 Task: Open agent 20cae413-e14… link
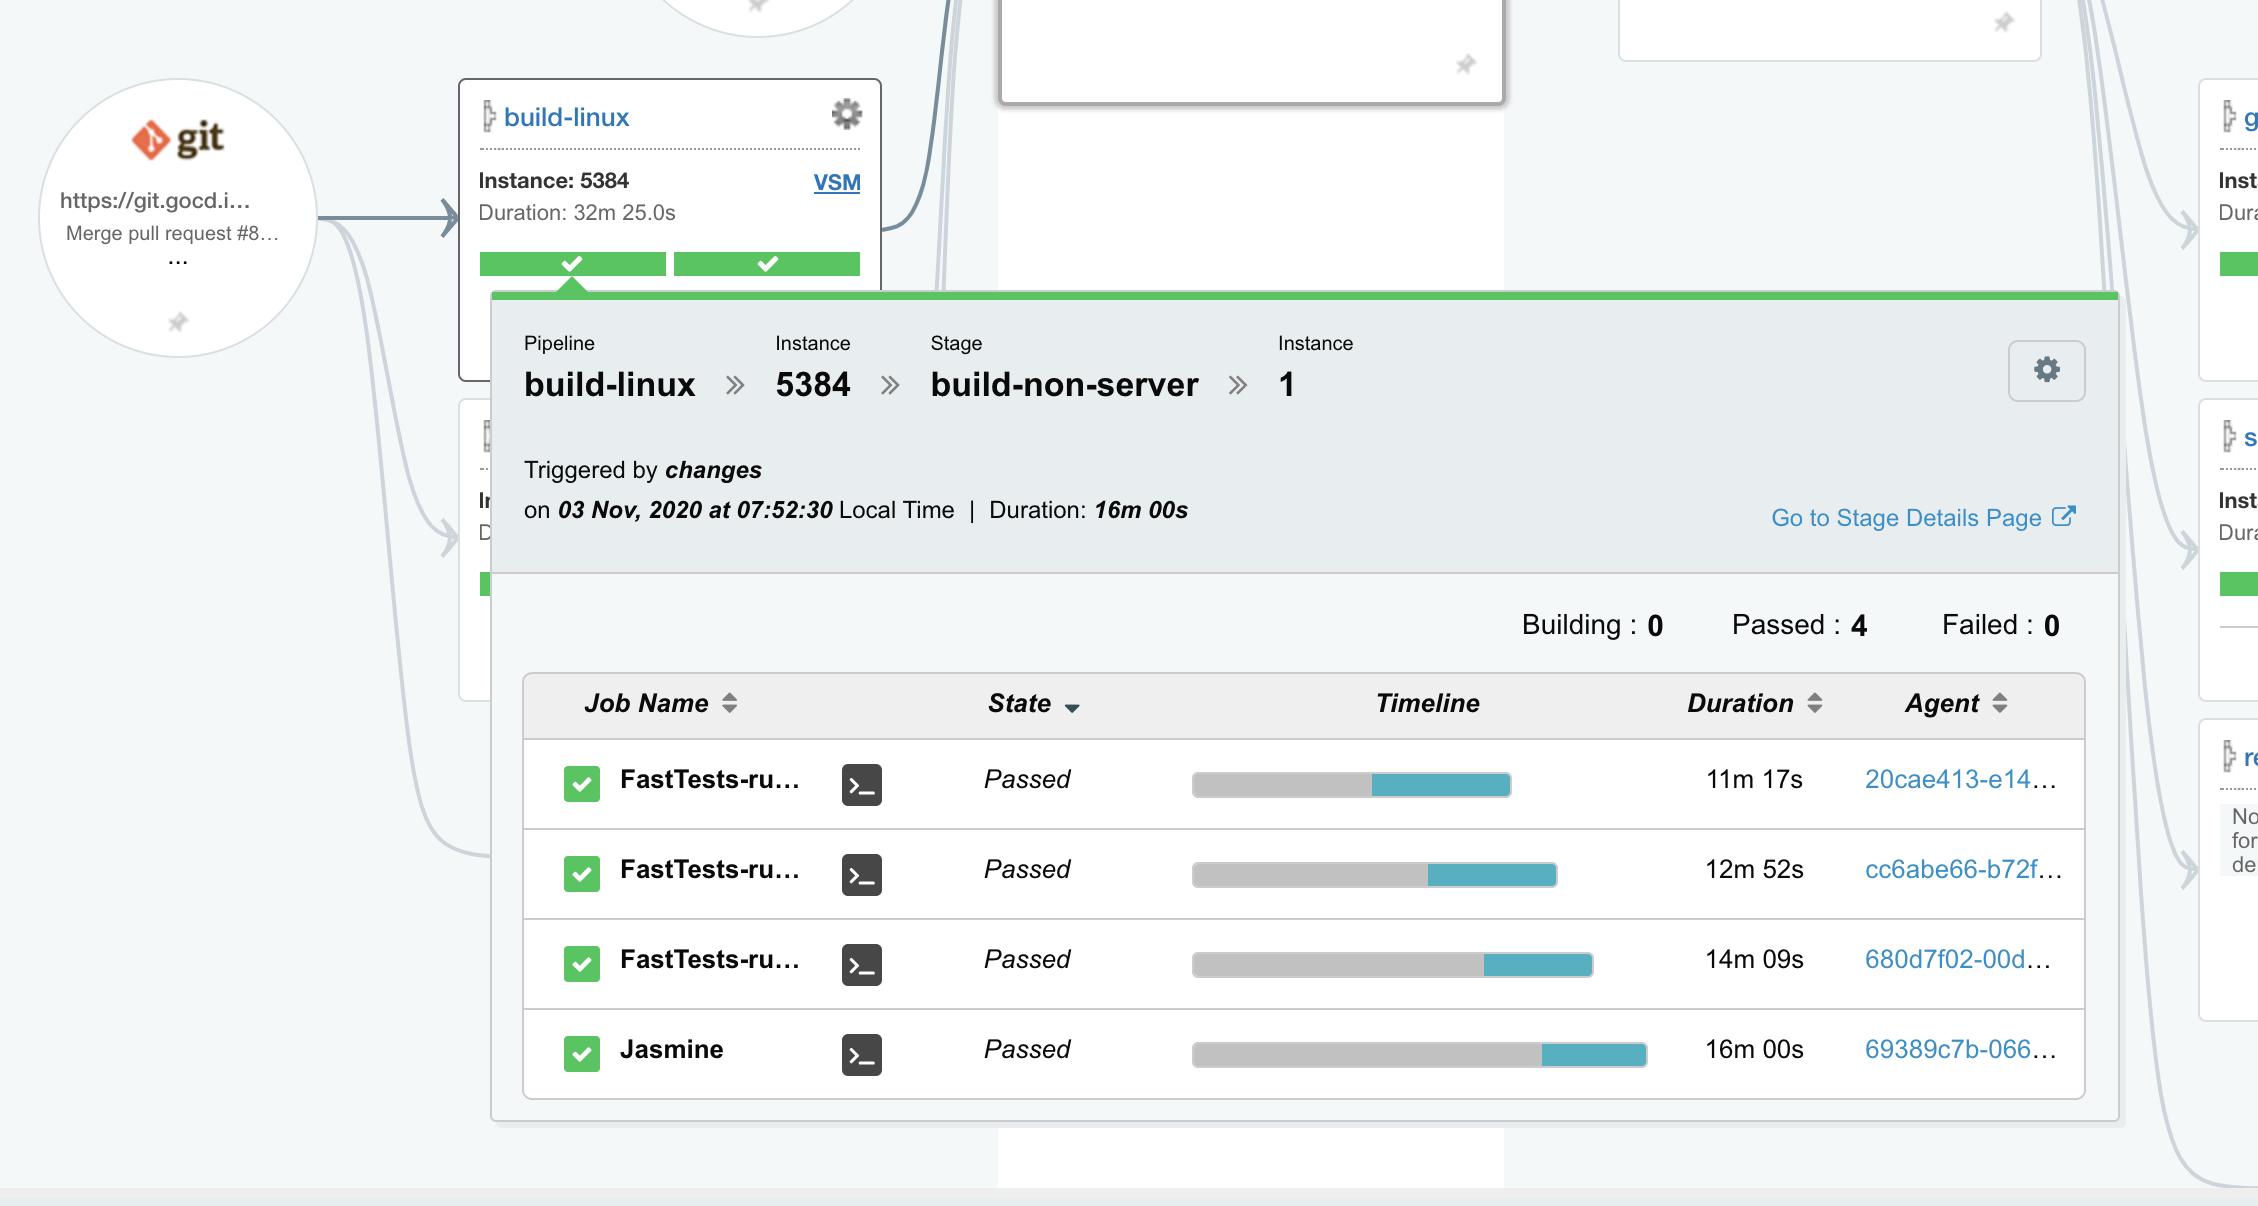[1960, 780]
